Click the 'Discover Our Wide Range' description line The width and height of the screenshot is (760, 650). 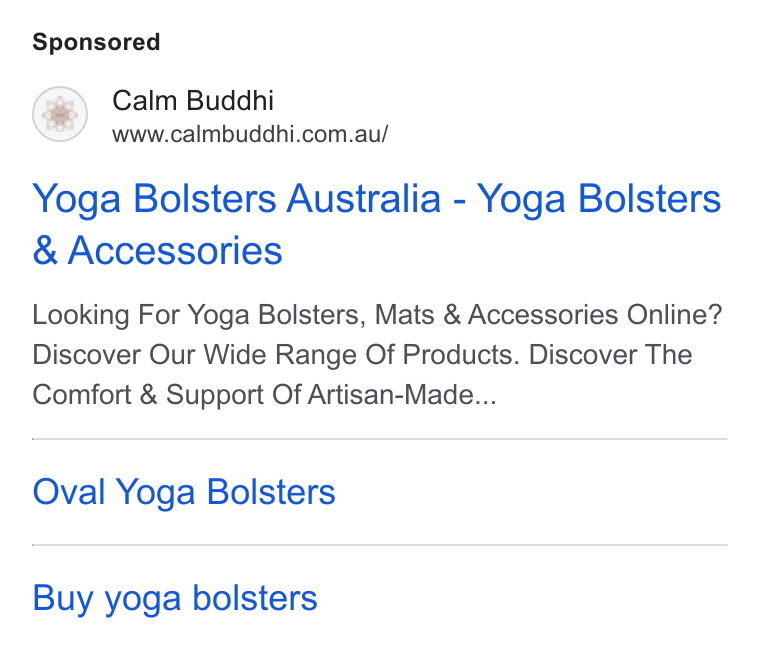pyautogui.click(x=363, y=355)
